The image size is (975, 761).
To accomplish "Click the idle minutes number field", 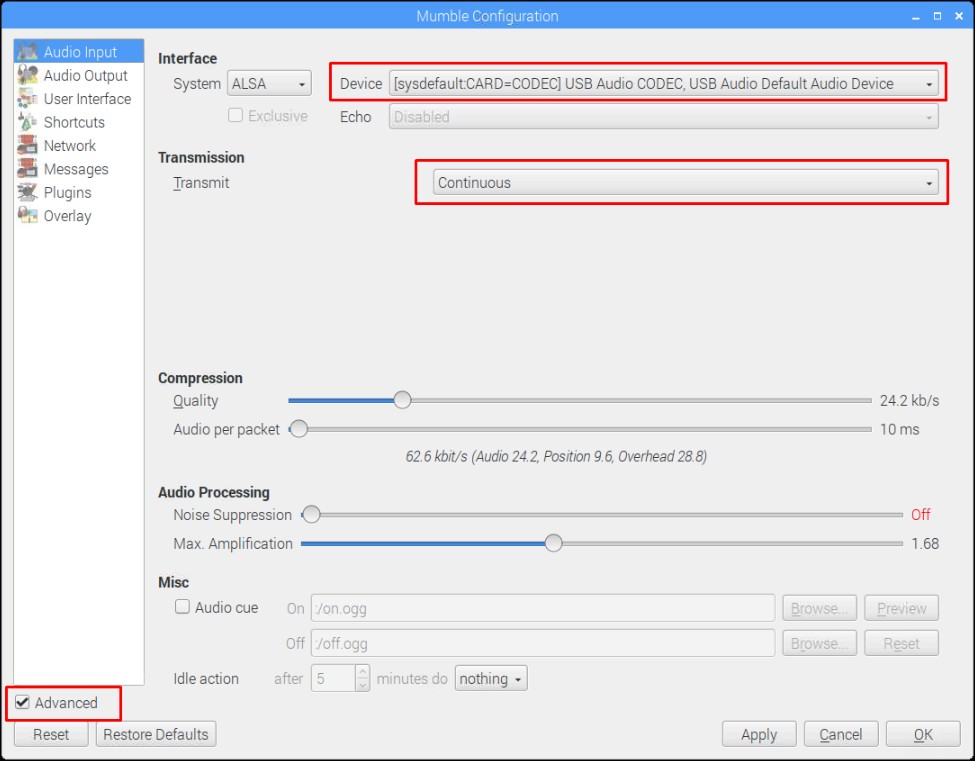I will click(333, 678).
